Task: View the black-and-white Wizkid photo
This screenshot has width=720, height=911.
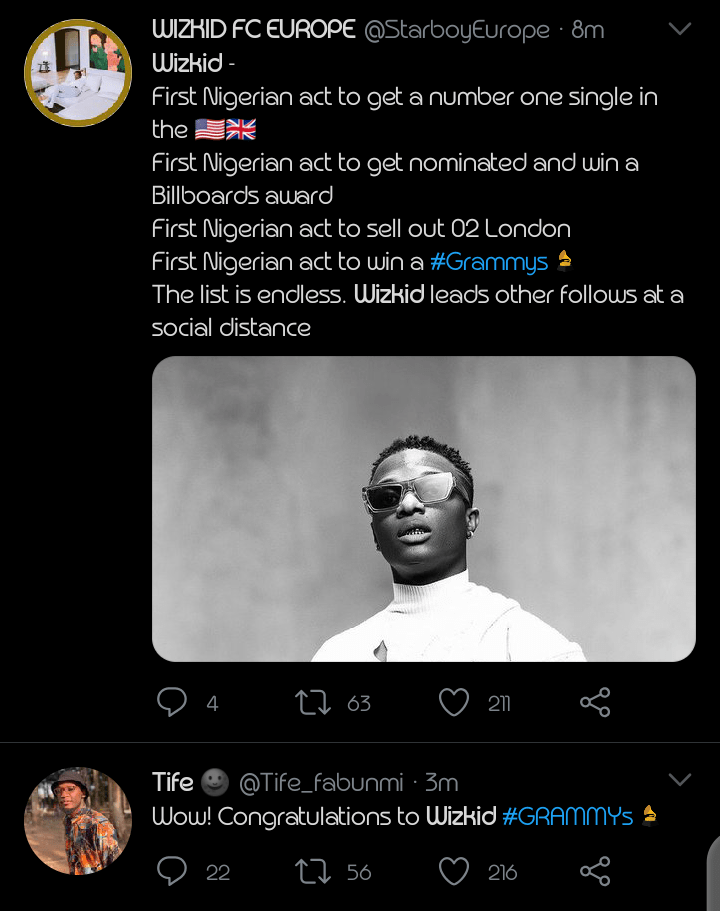Action: pos(423,509)
